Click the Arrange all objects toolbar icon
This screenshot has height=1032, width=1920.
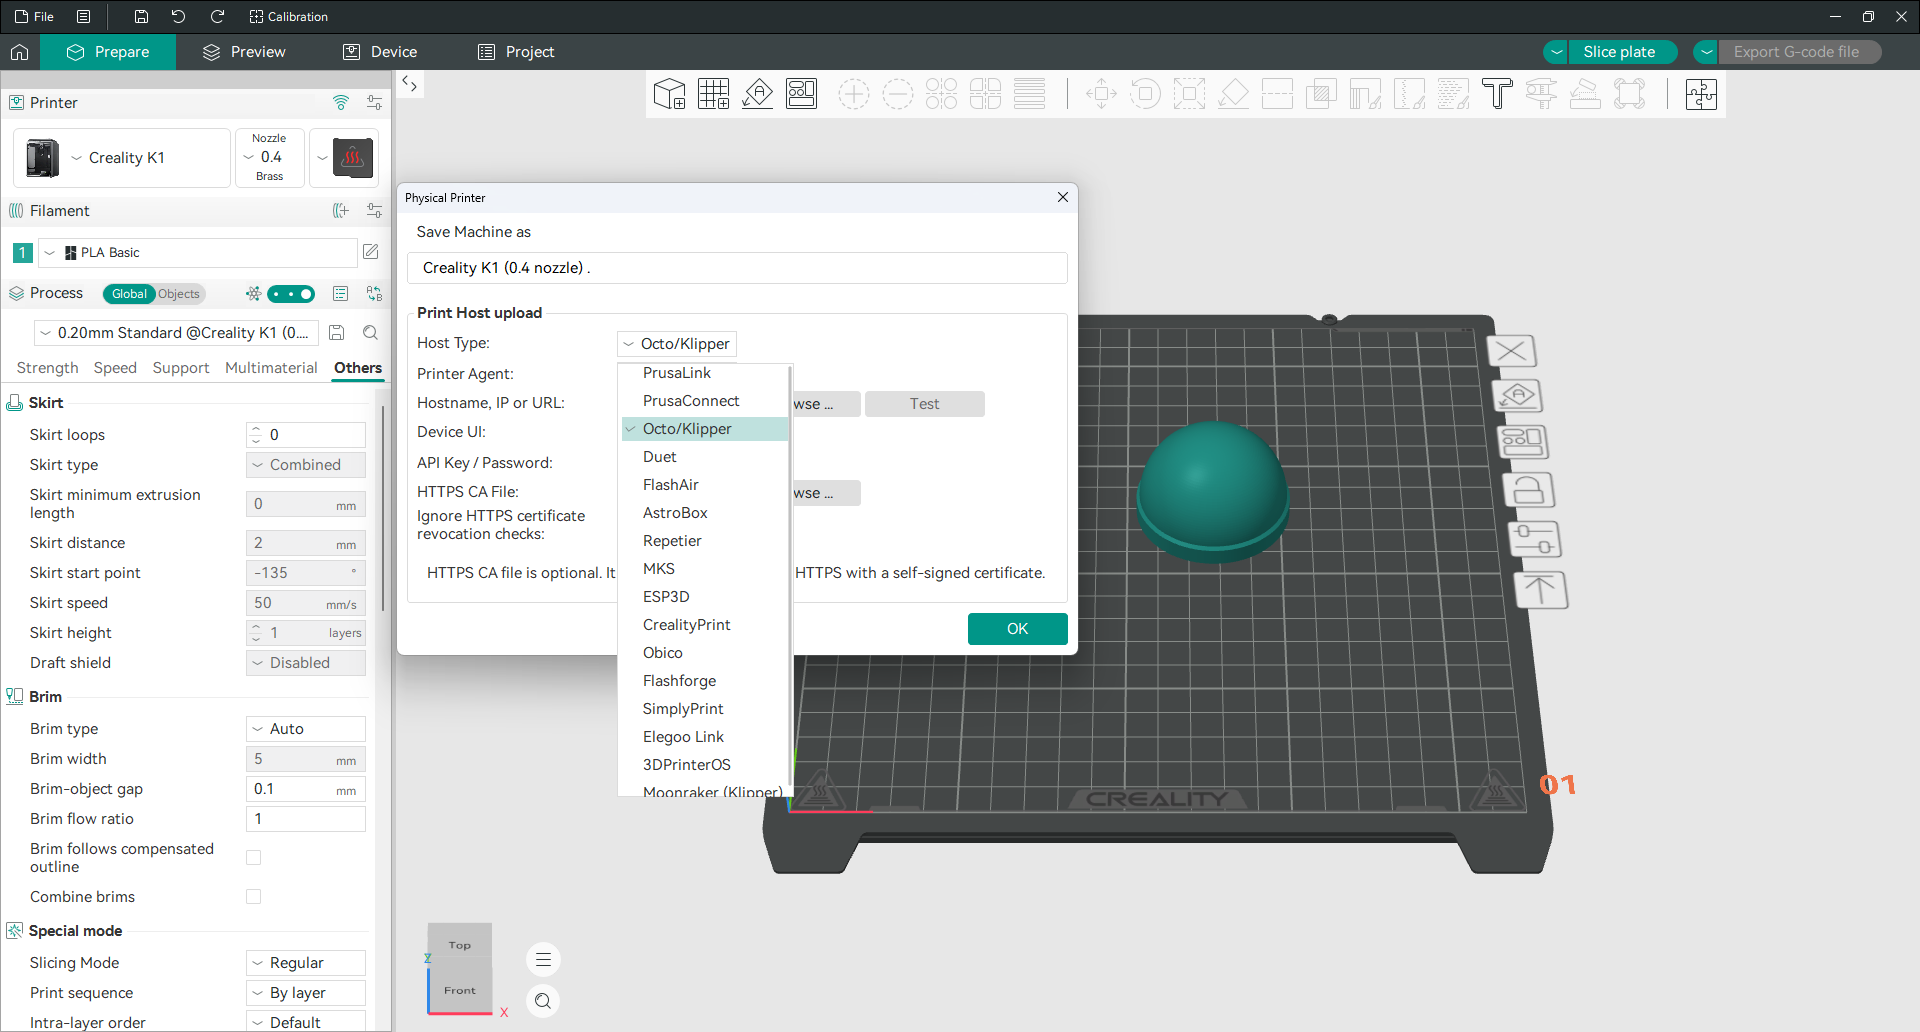(x=802, y=94)
